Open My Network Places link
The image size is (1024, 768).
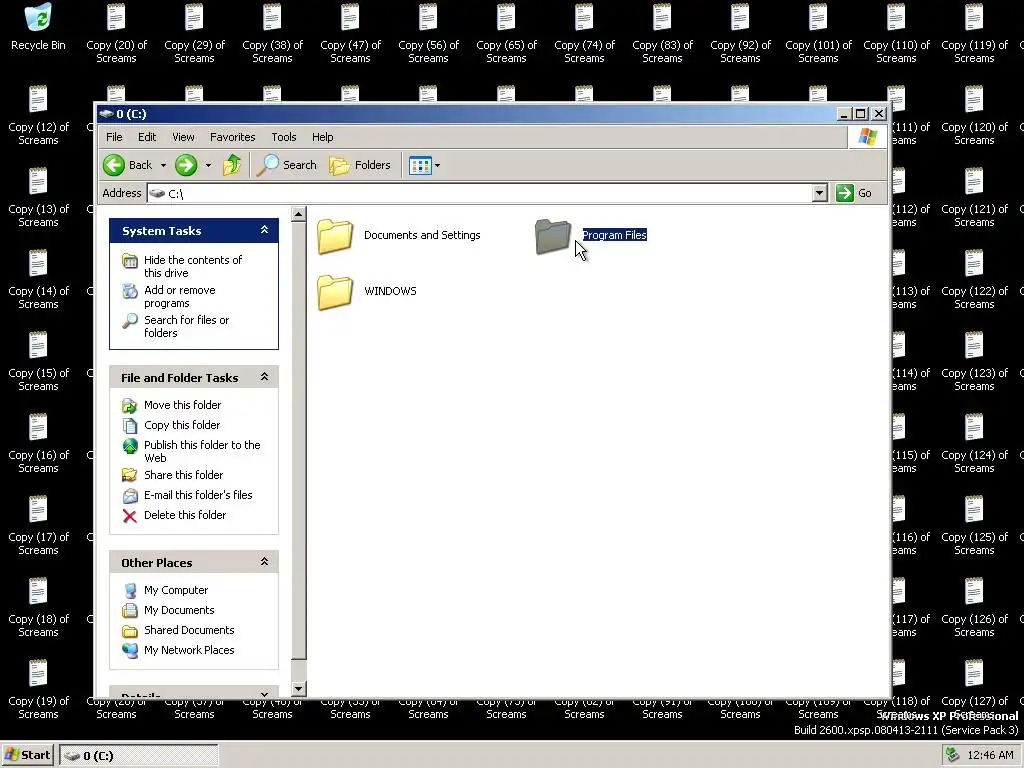(x=189, y=650)
